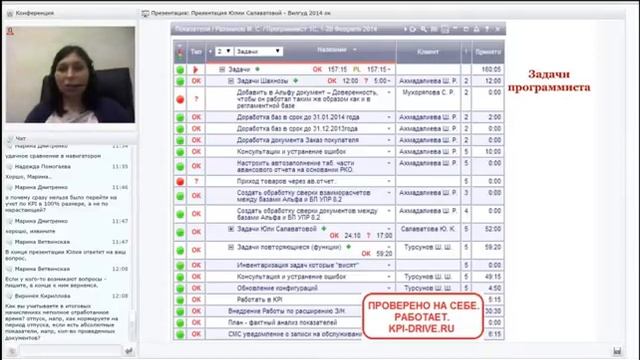Select task План - фактный анализ показателей

282,322
